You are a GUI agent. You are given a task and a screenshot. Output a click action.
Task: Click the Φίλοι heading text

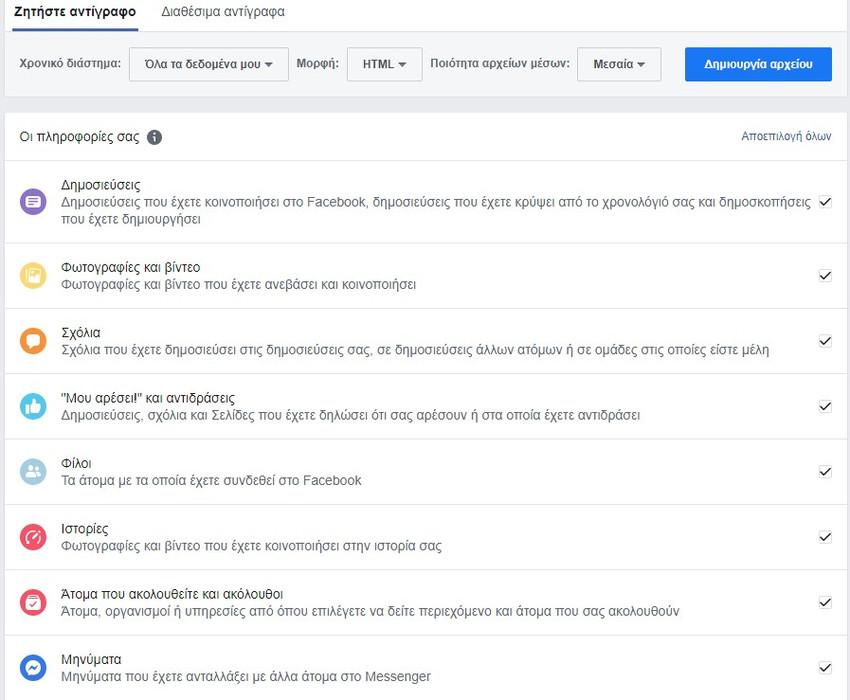point(76,463)
